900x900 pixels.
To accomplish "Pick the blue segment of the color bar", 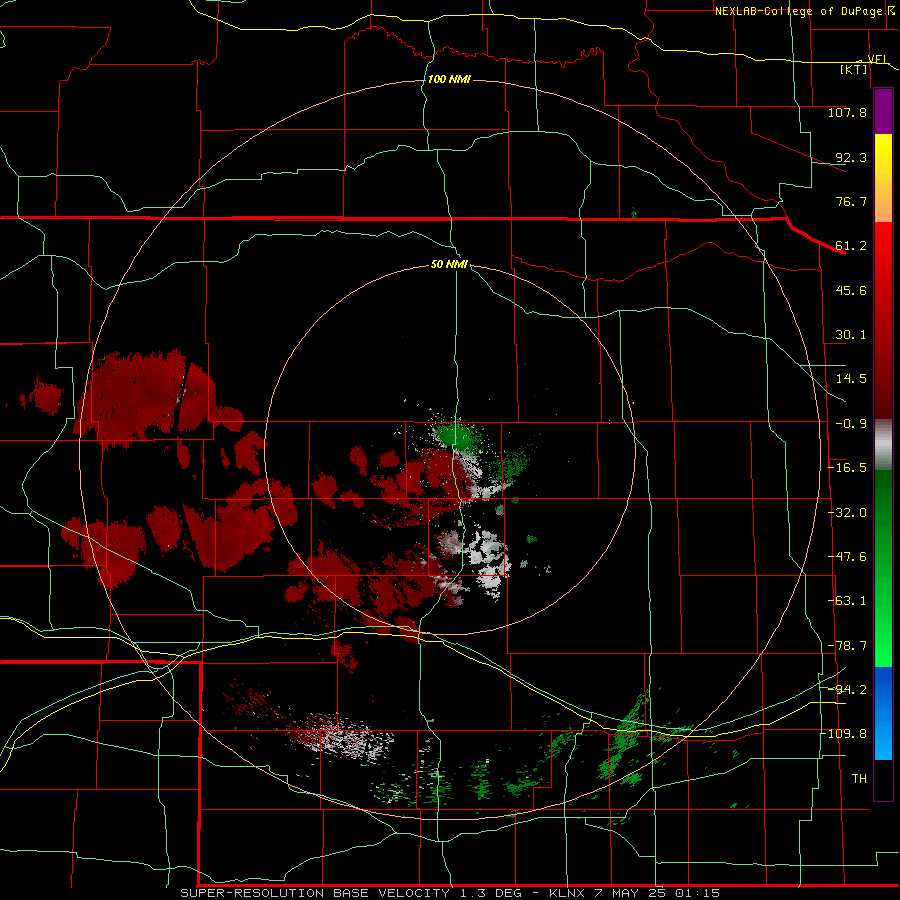I will pos(883,713).
